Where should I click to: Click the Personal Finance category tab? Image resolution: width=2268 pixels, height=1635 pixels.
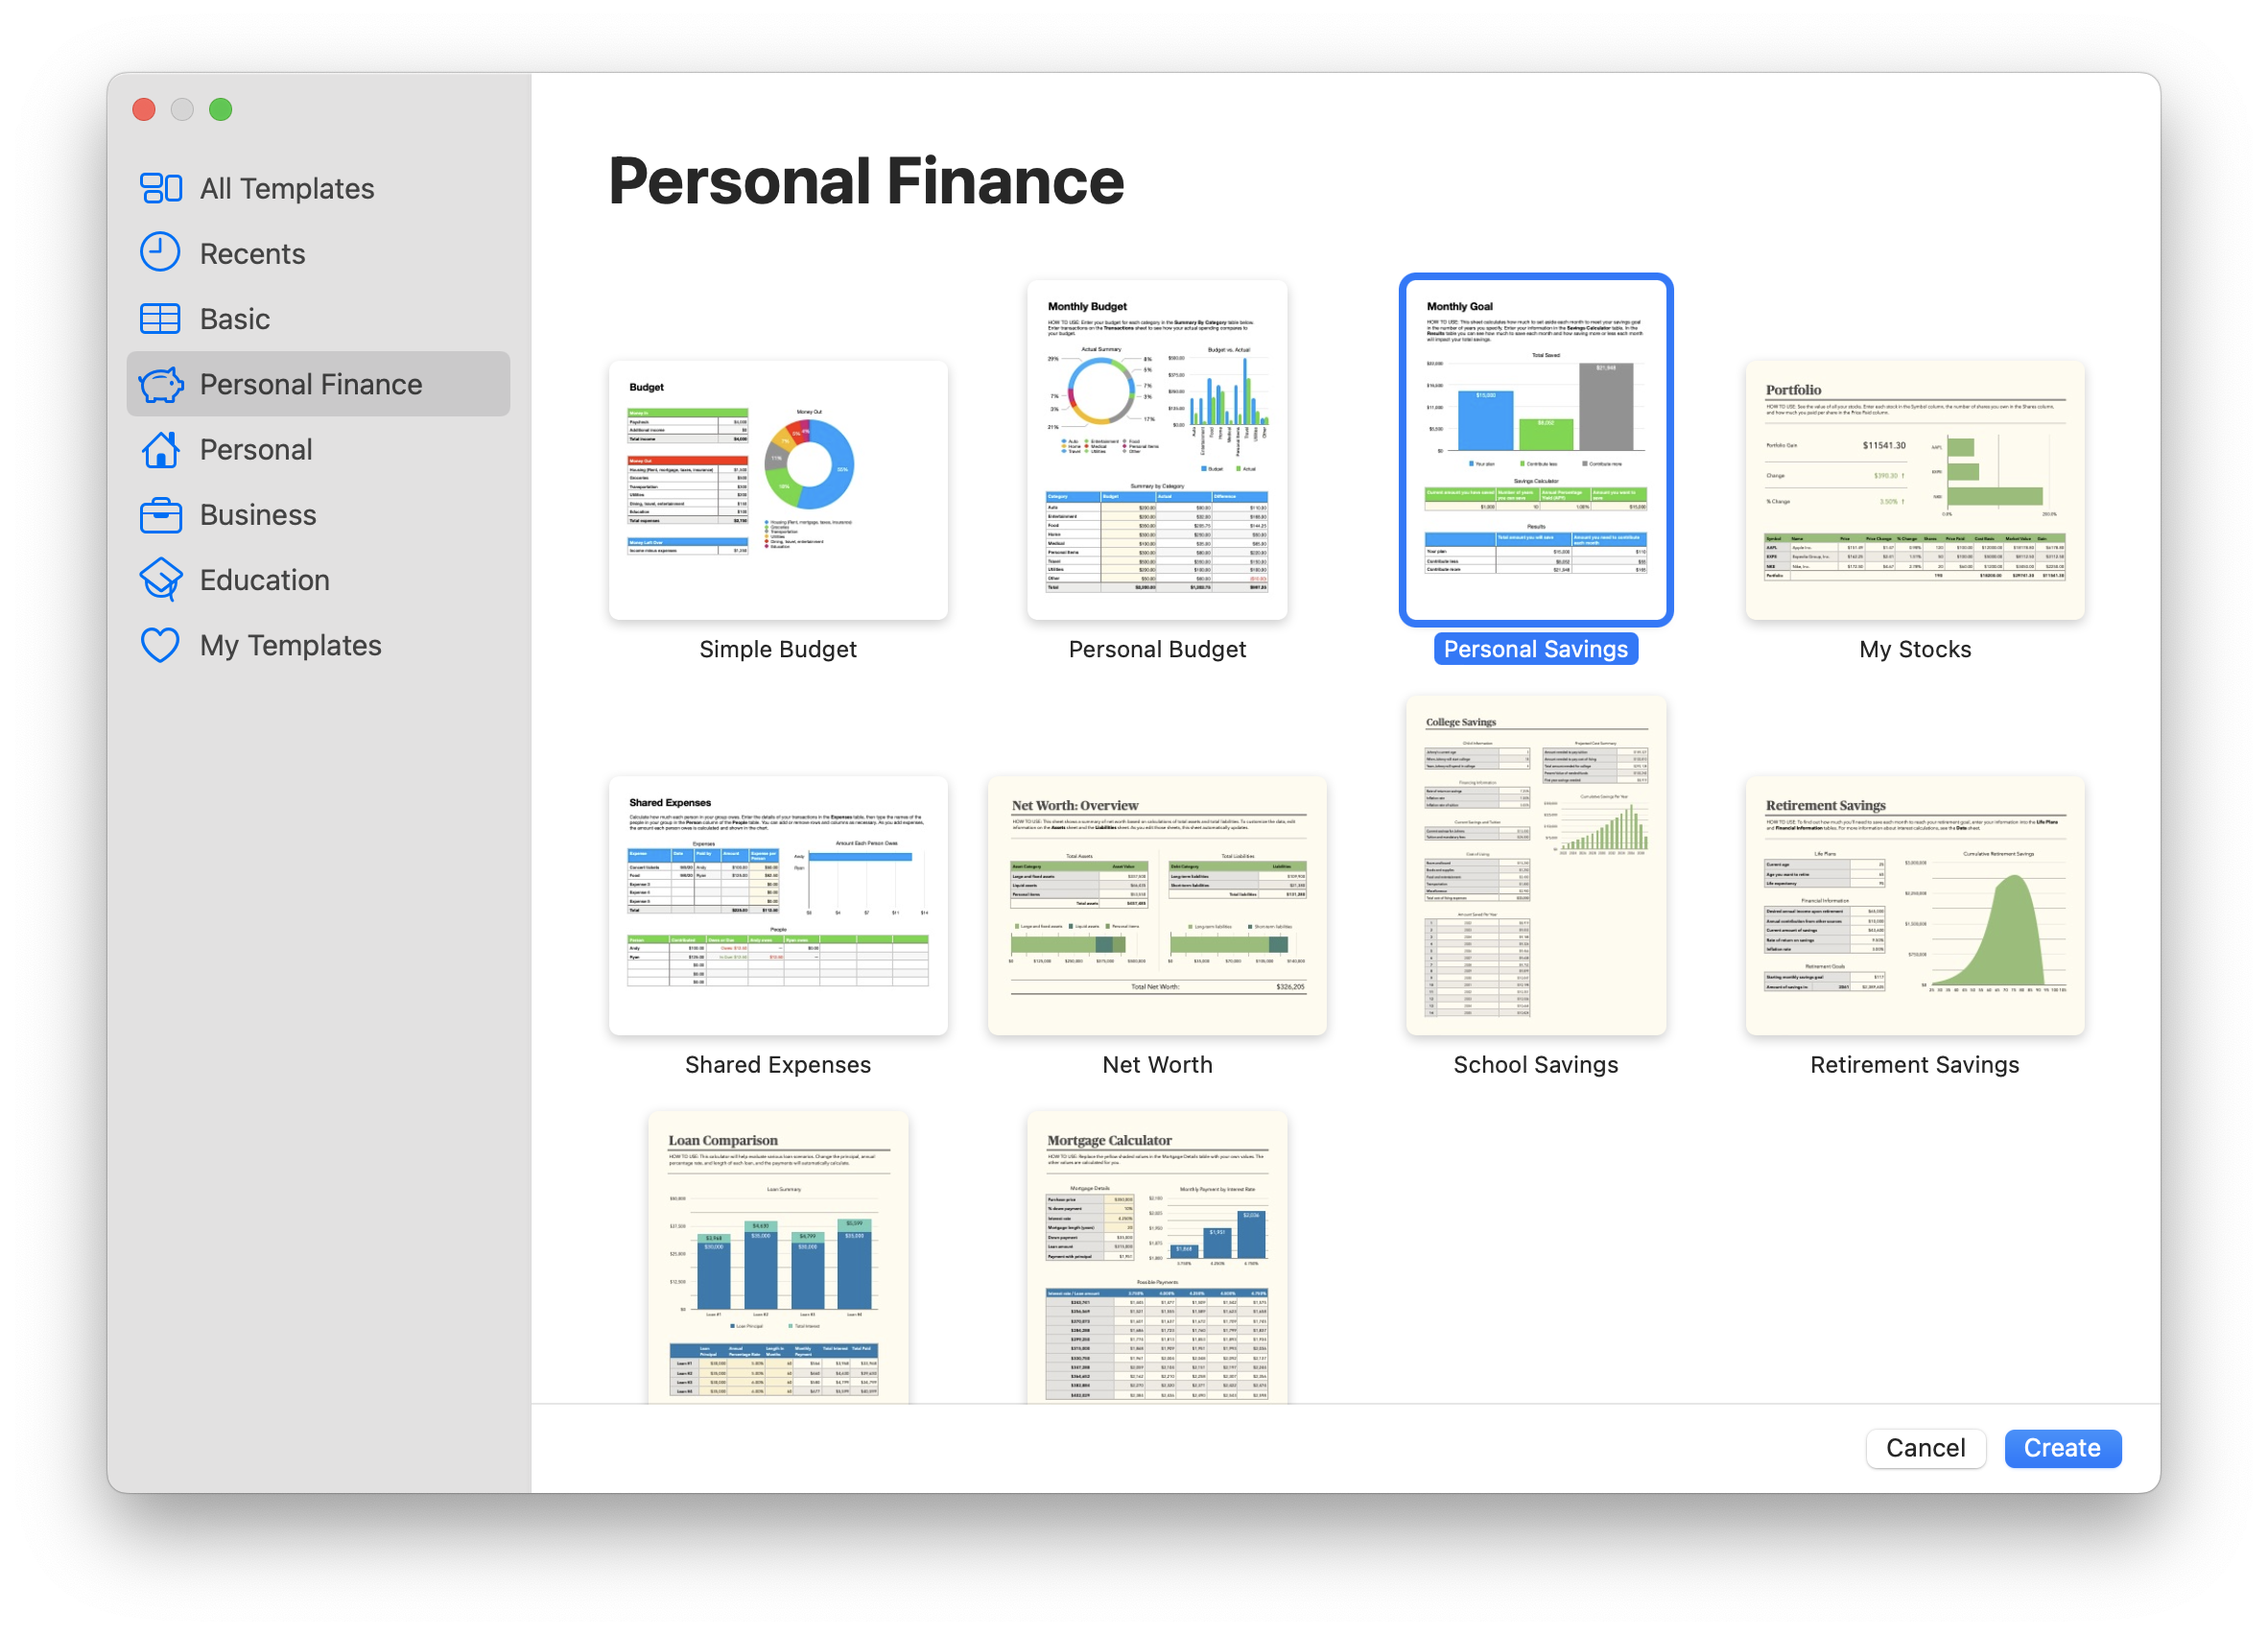click(x=312, y=382)
